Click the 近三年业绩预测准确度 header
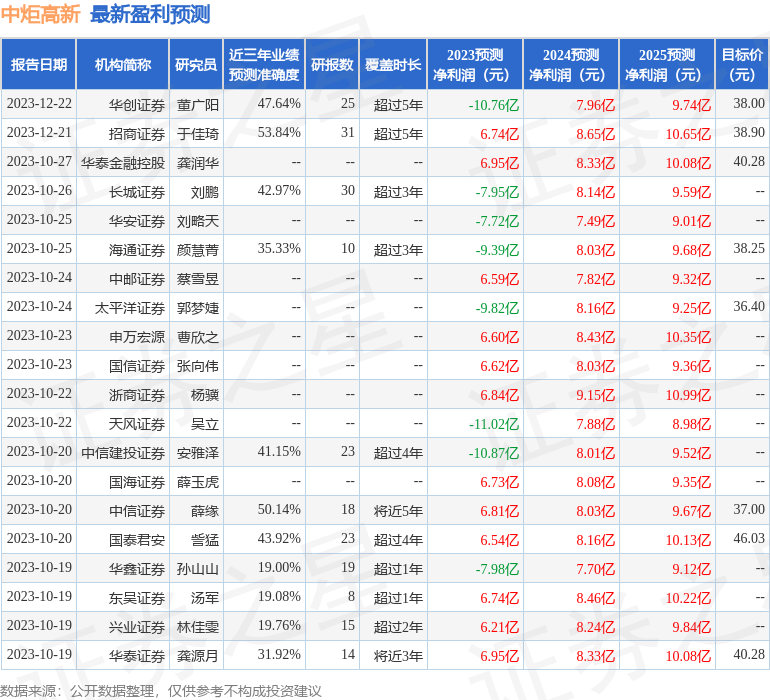 264,64
